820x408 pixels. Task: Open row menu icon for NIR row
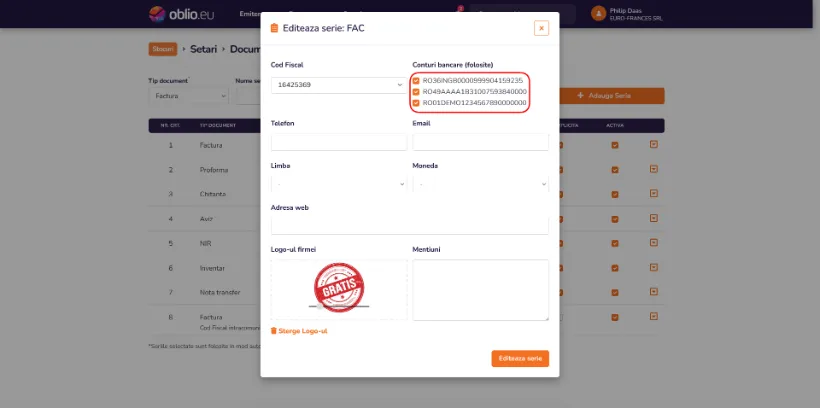click(654, 243)
